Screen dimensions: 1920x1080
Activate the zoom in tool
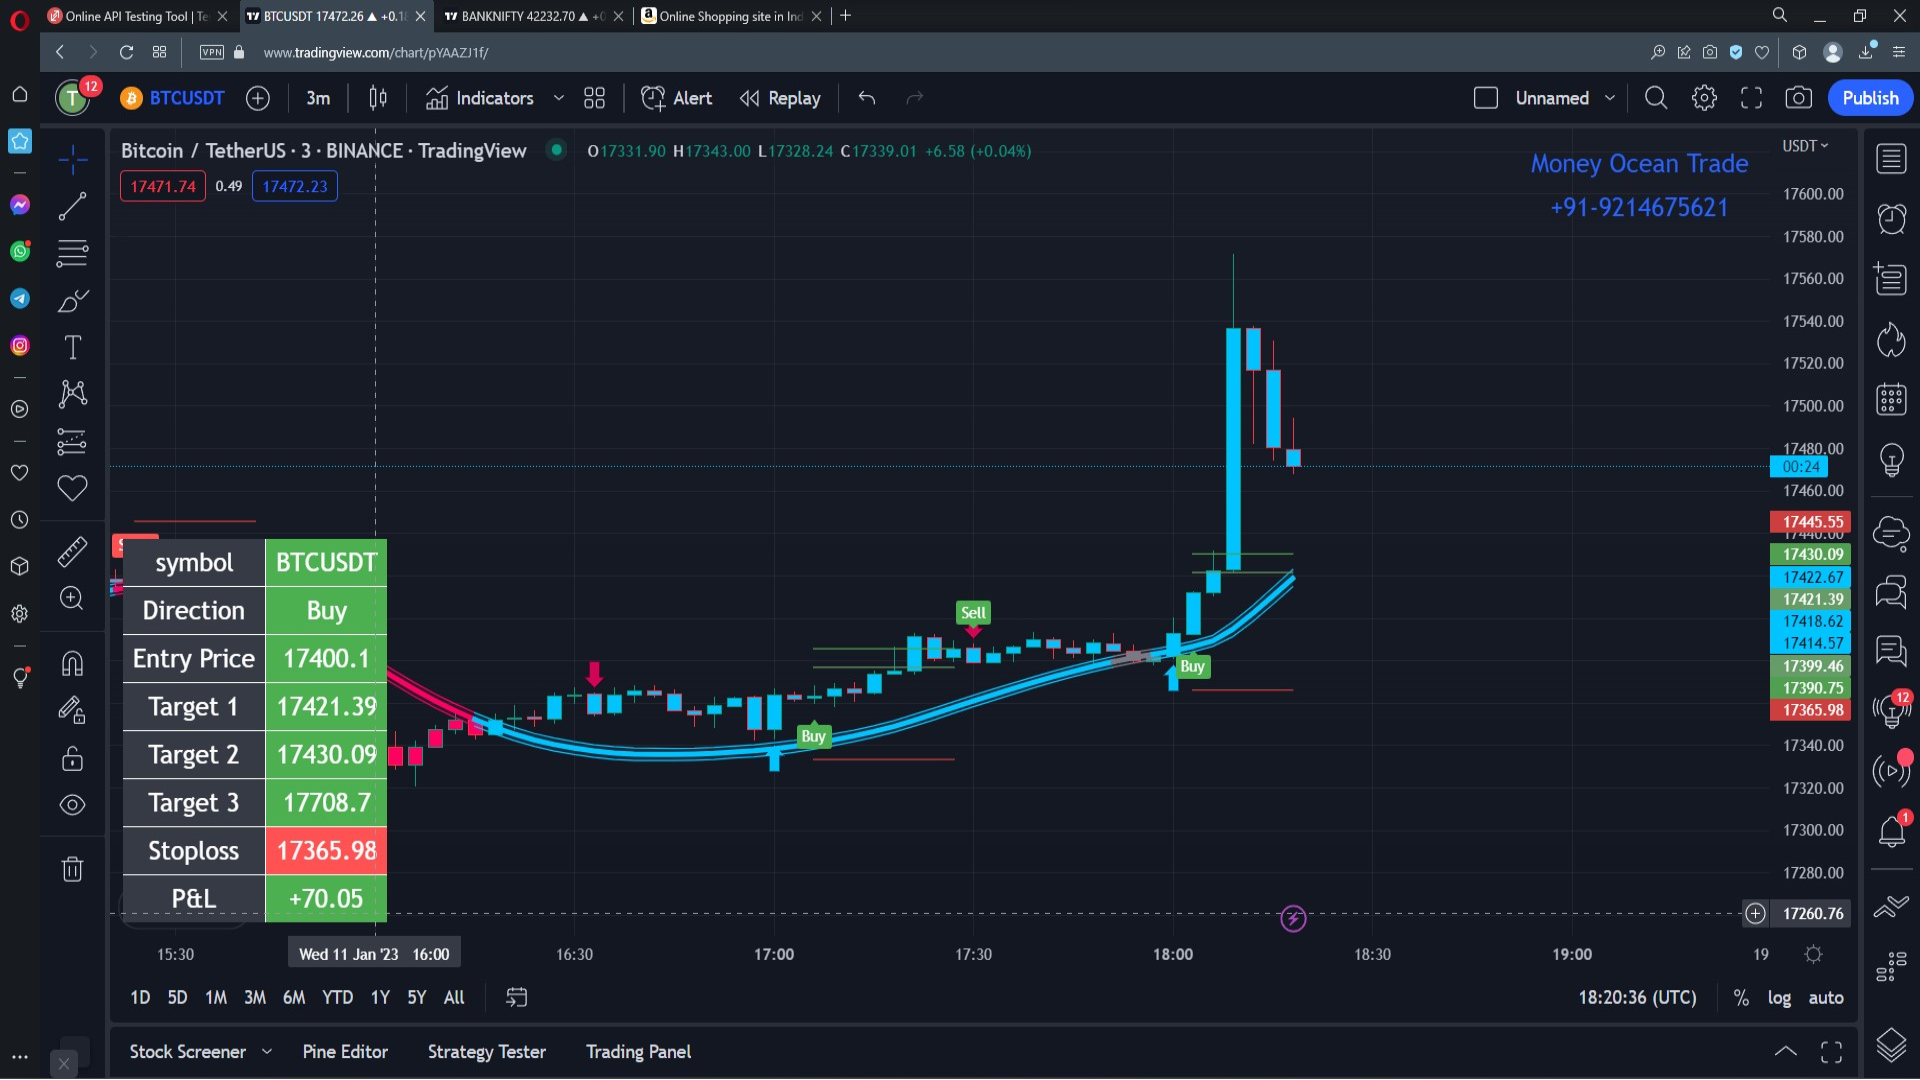[x=72, y=598]
